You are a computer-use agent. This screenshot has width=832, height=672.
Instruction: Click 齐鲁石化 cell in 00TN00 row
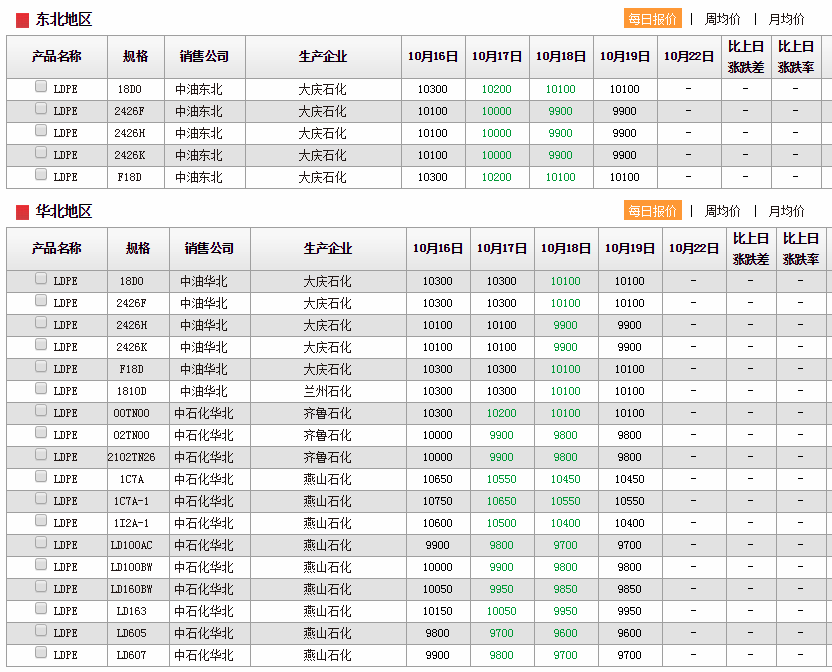click(327, 413)
